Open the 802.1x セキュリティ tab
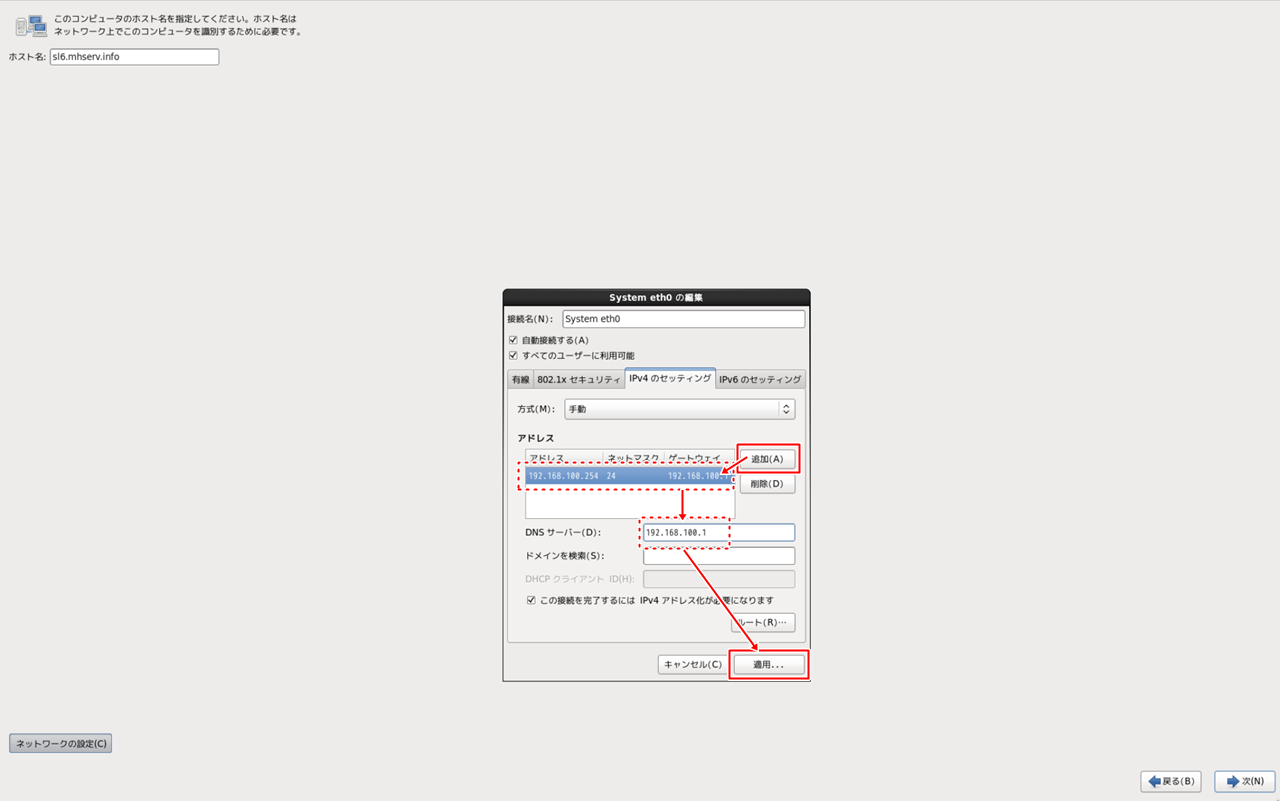Screen dimensions: 1280x801 click(579, 380)
